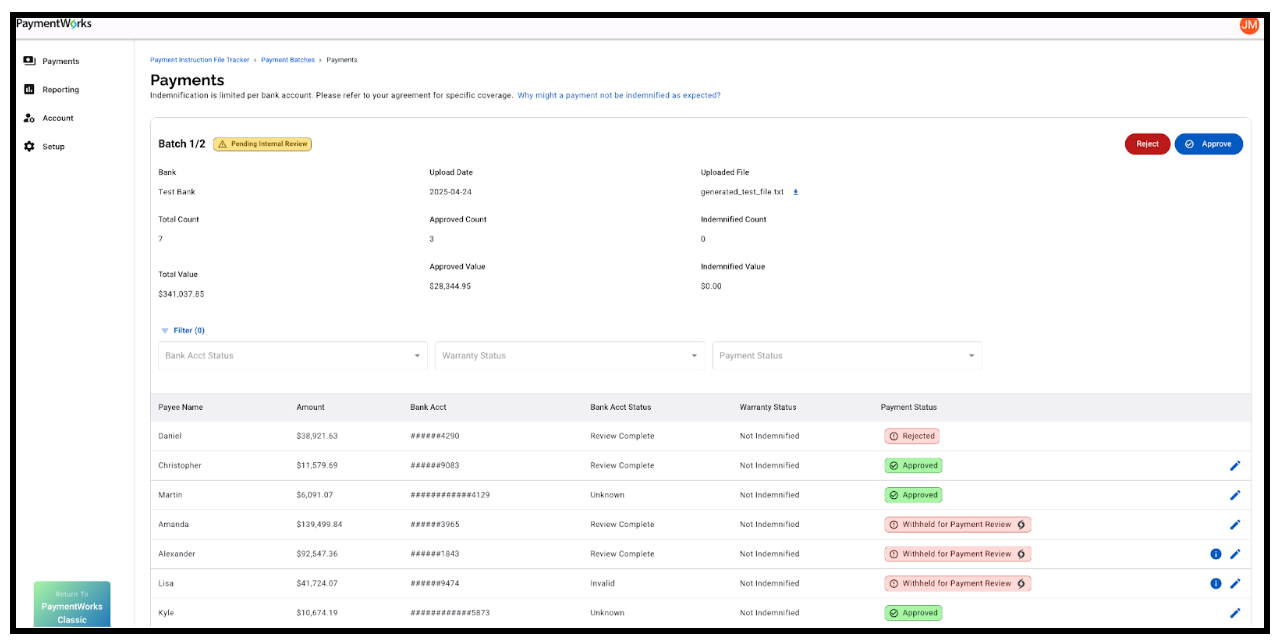This screenshot has height=640, width=1273.
Task: Sort by Amount column header
Action: tap(311, 407)
